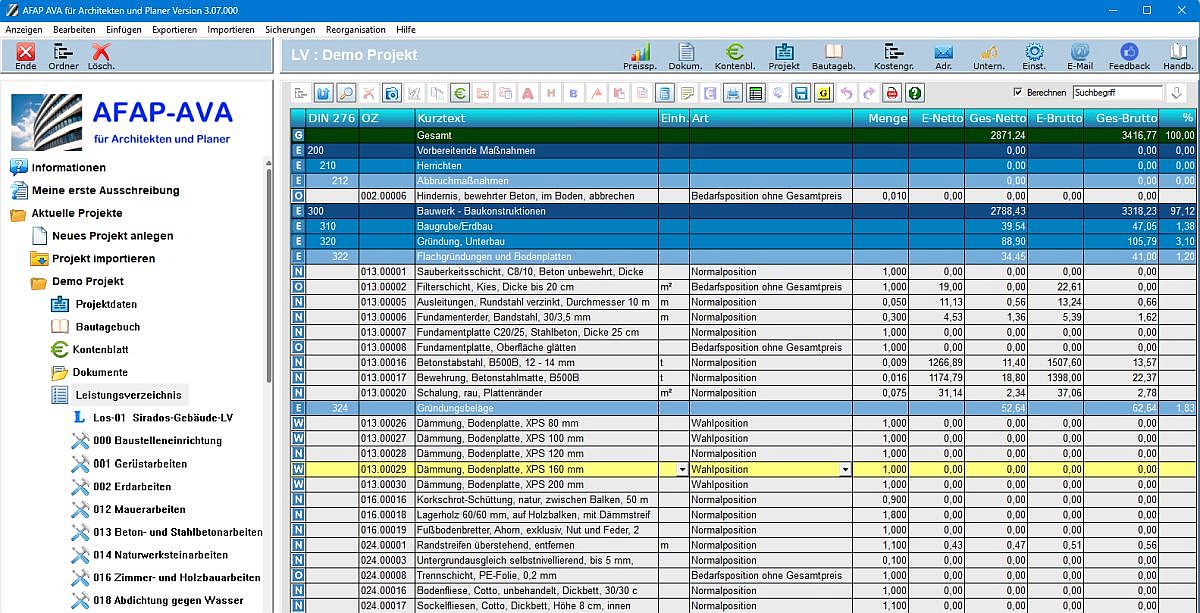Open the Kostengr. cost groups icon
Screen dimensions: 1200x613
(893, 56)
